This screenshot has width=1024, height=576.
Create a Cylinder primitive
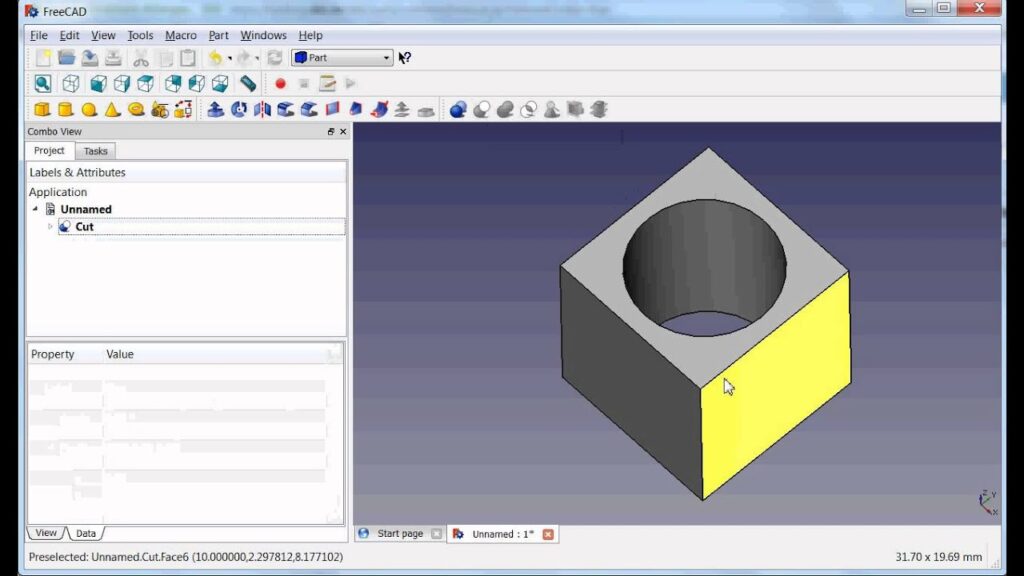tap(65, 110)
